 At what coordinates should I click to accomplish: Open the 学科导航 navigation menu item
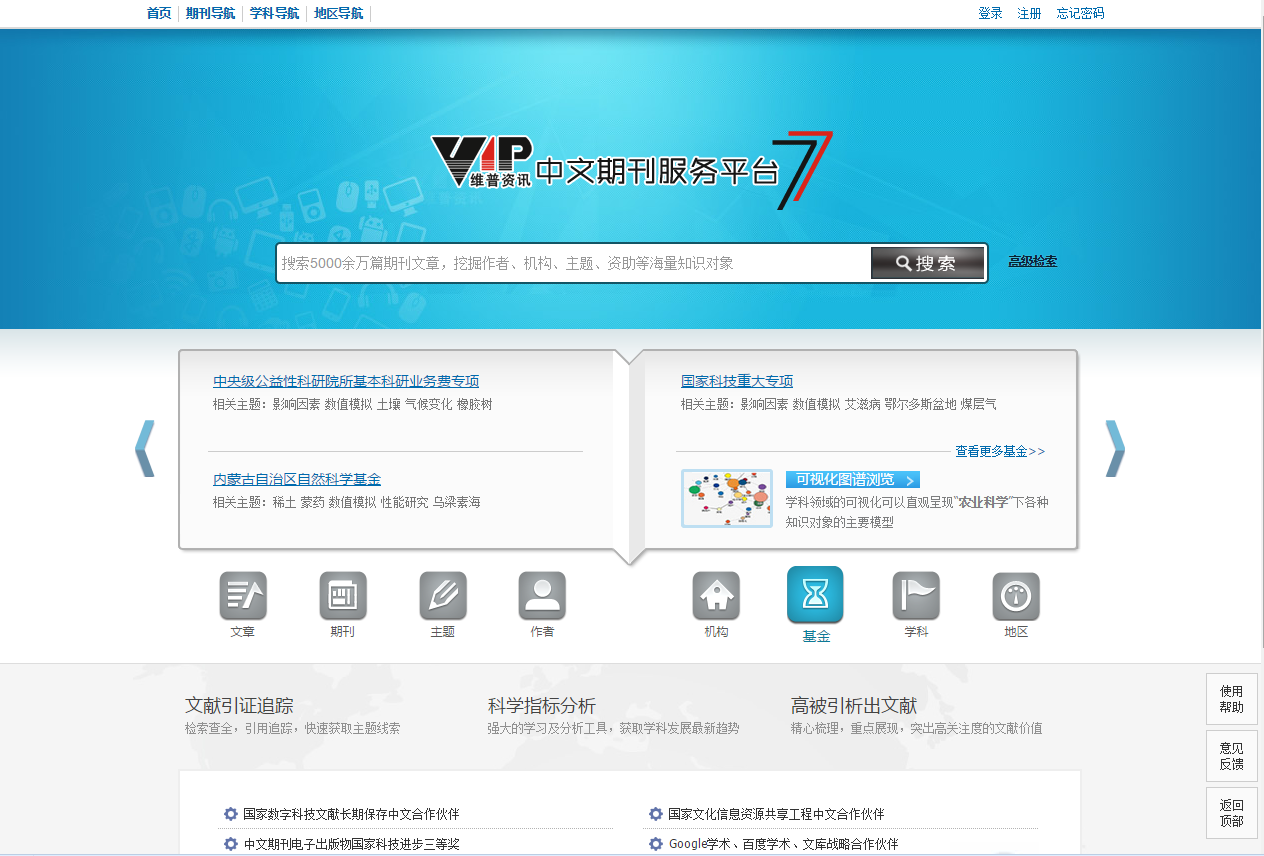pos(274,14)
